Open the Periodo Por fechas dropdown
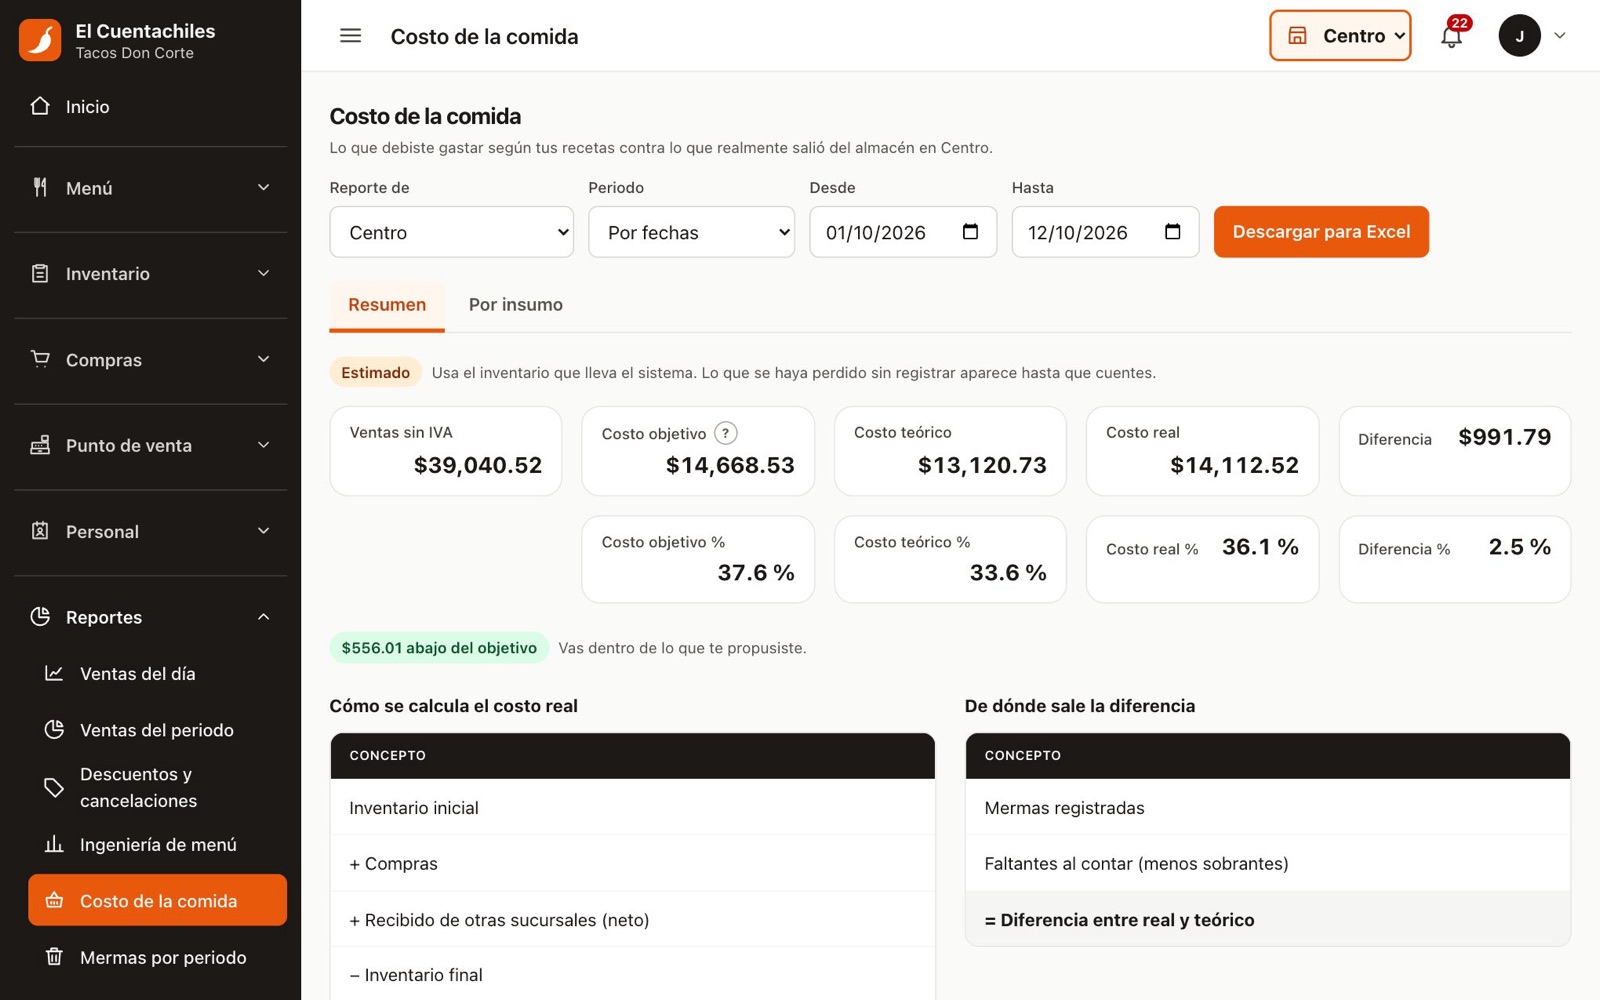 pyautogui.click(x=692, y=232)
